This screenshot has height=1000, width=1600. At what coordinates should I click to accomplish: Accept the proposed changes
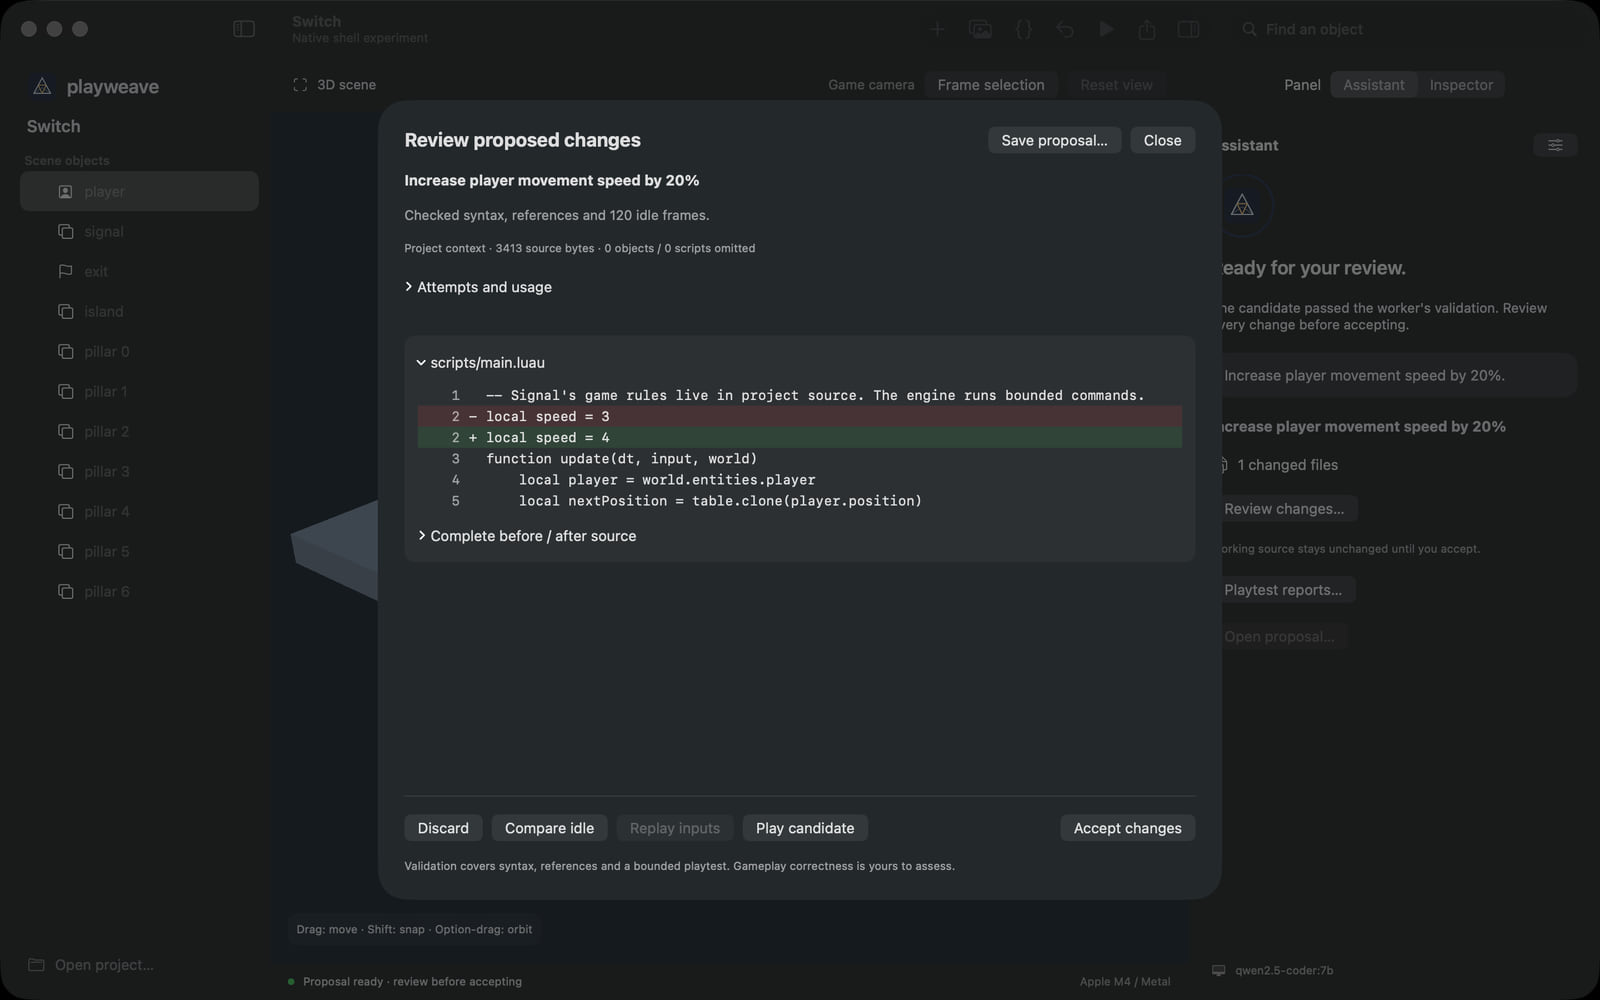tap(1127, 828)
